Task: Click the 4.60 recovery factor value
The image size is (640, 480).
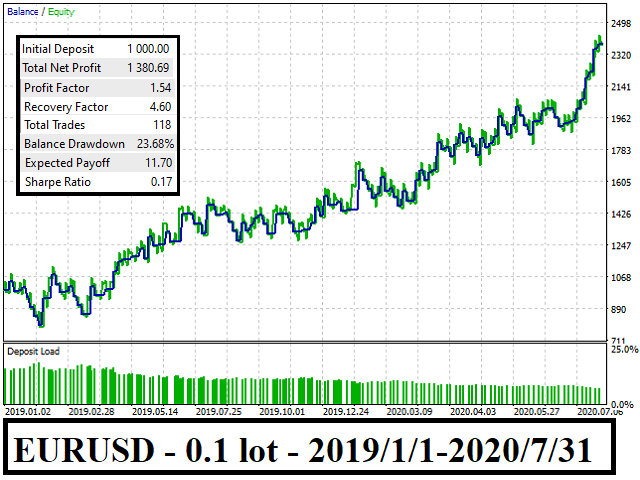Action: tap(160, 107)
